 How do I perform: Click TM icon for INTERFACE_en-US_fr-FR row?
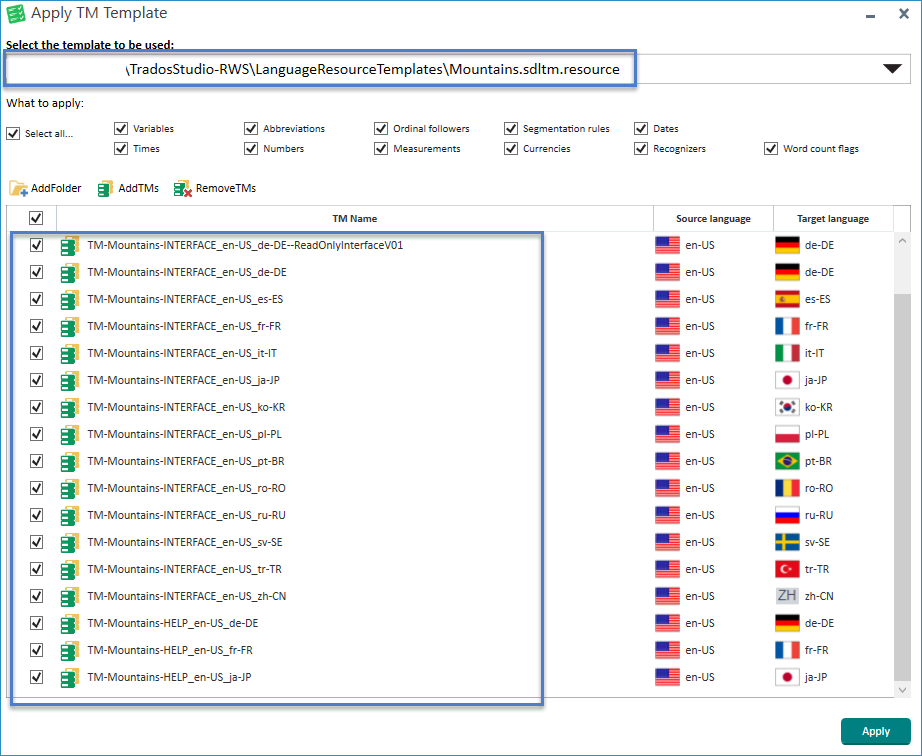(x=70, y=327)
